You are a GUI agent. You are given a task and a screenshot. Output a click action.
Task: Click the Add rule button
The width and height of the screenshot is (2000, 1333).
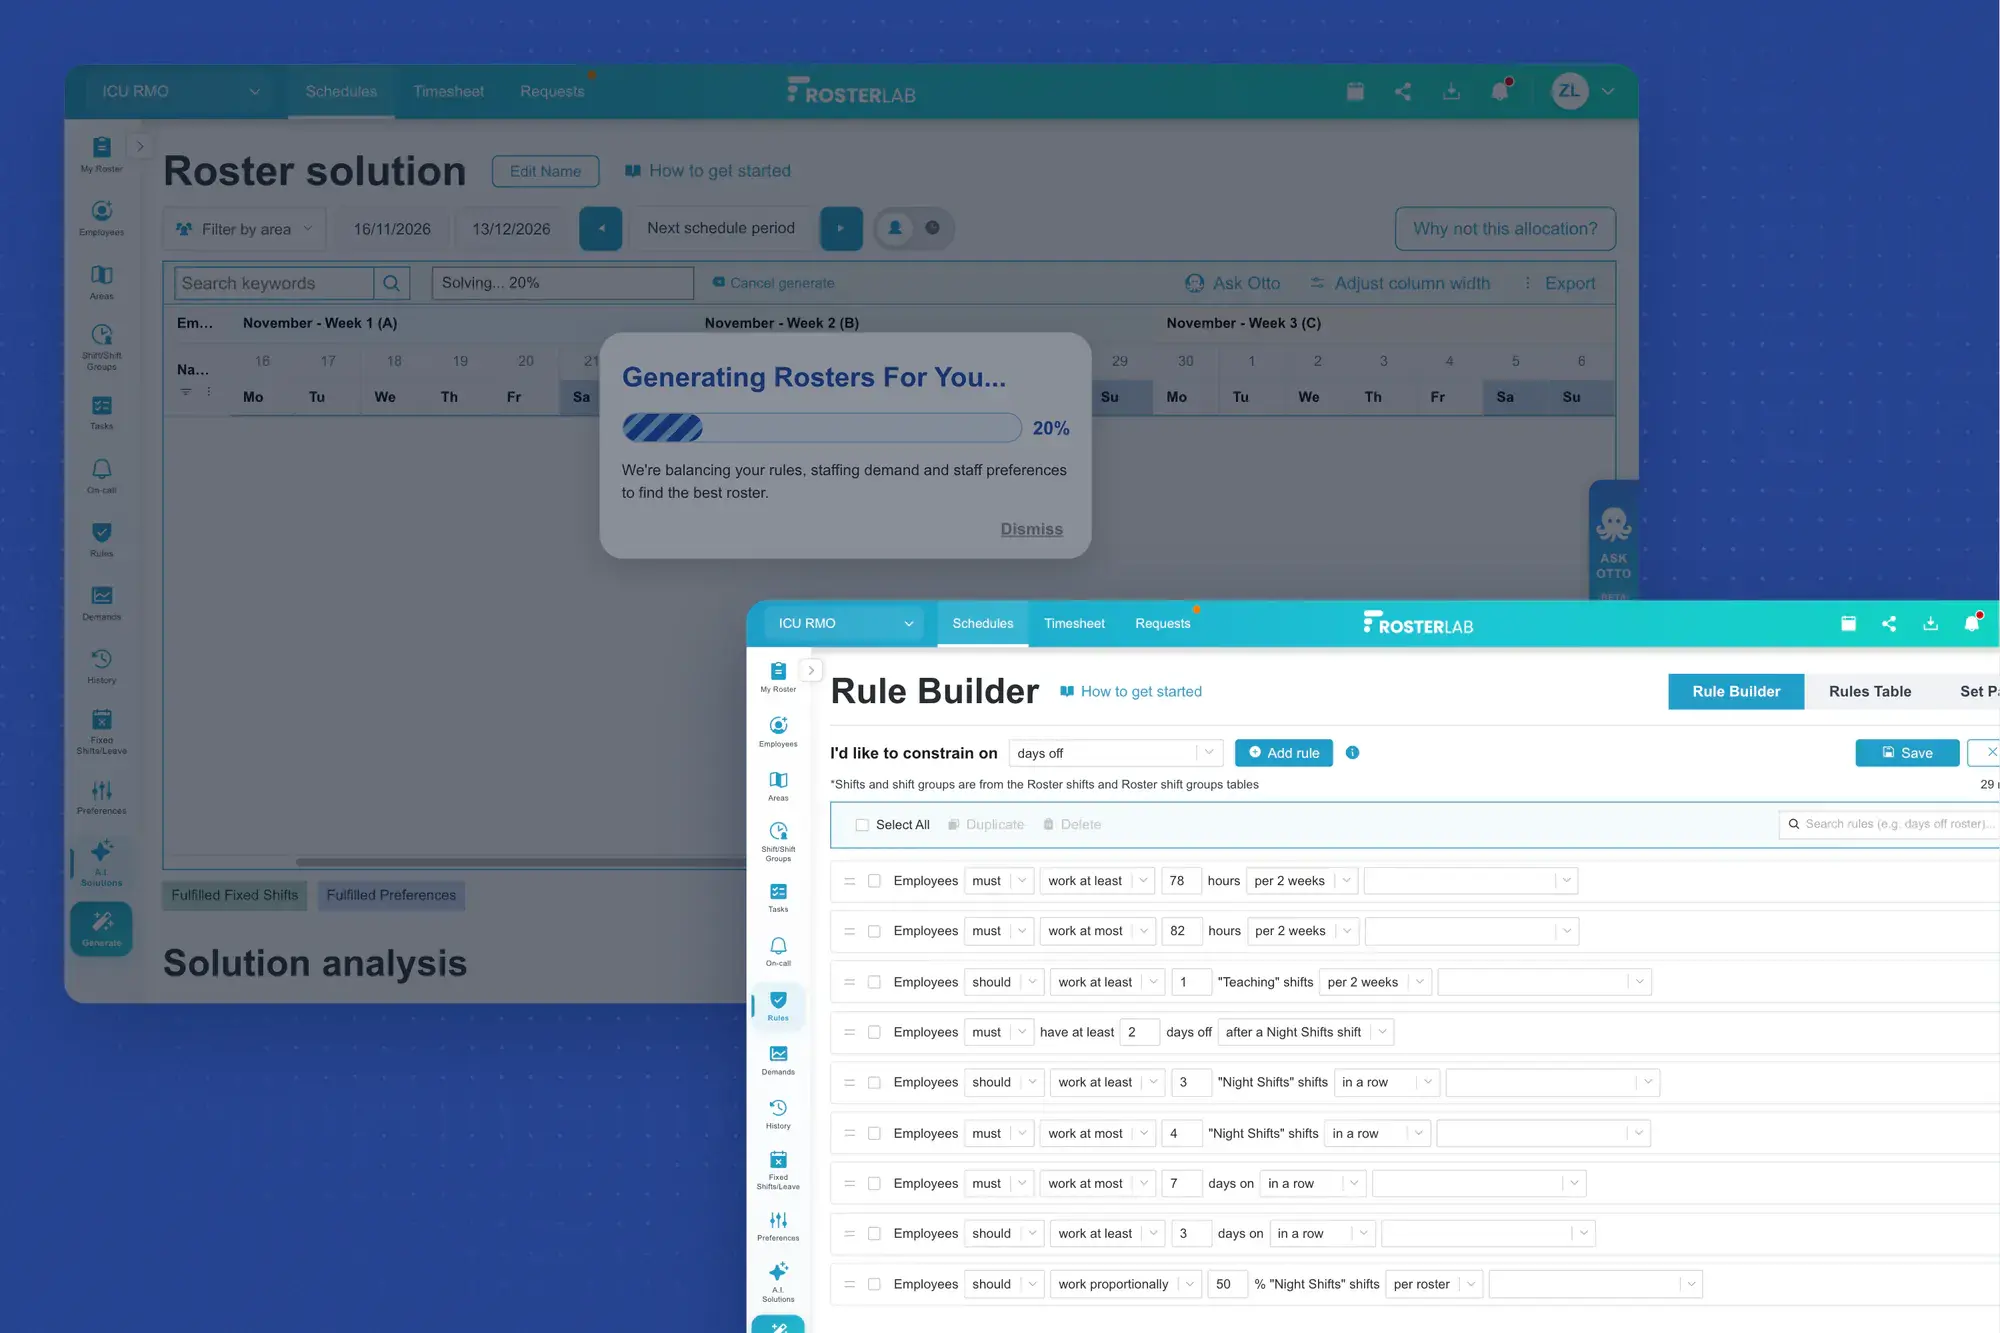coord(1284,753)
